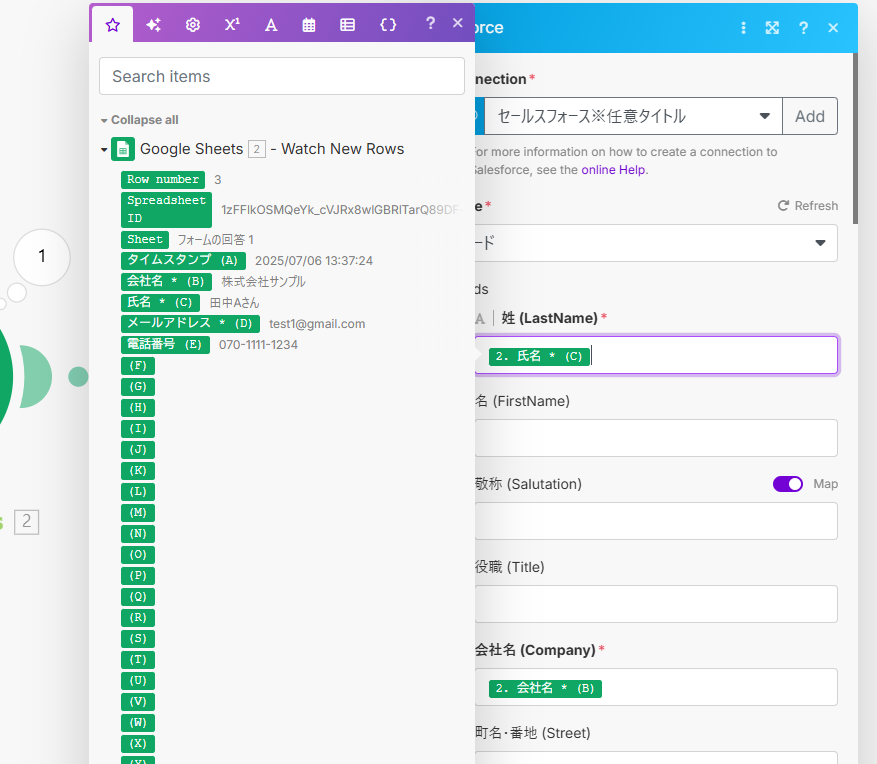Collapse the Google Sheets module tree
The image size is (877, 764).
pos(104,149)
